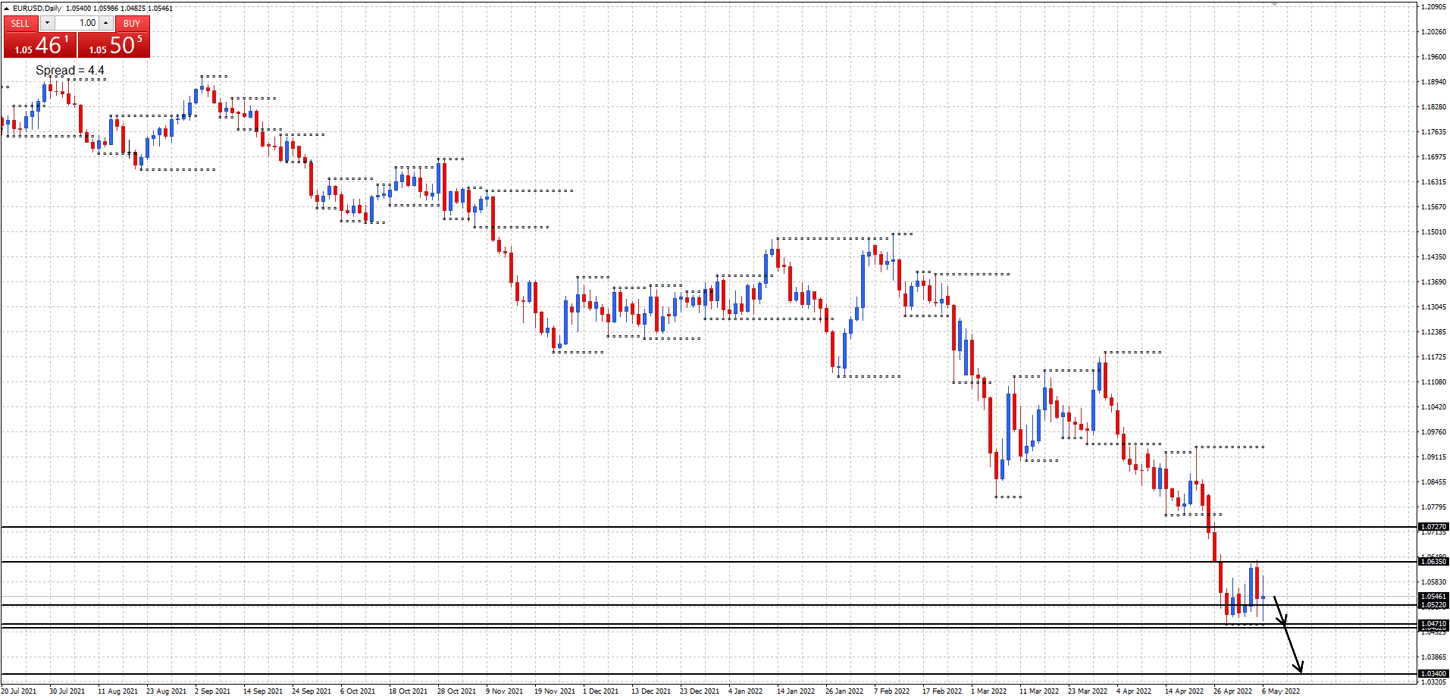1450x698 pixels.
Task: Click the 1.00 lot volume field
Action: pyautogui.click(x=77, y=23)
